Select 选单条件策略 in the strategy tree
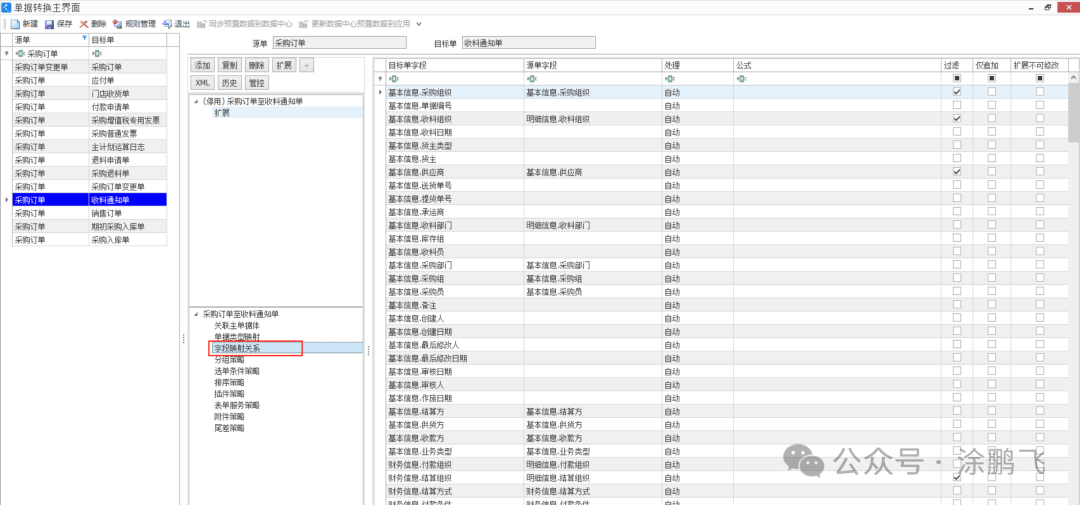This screenshot has height=505, width=1080. pos(236,371)
